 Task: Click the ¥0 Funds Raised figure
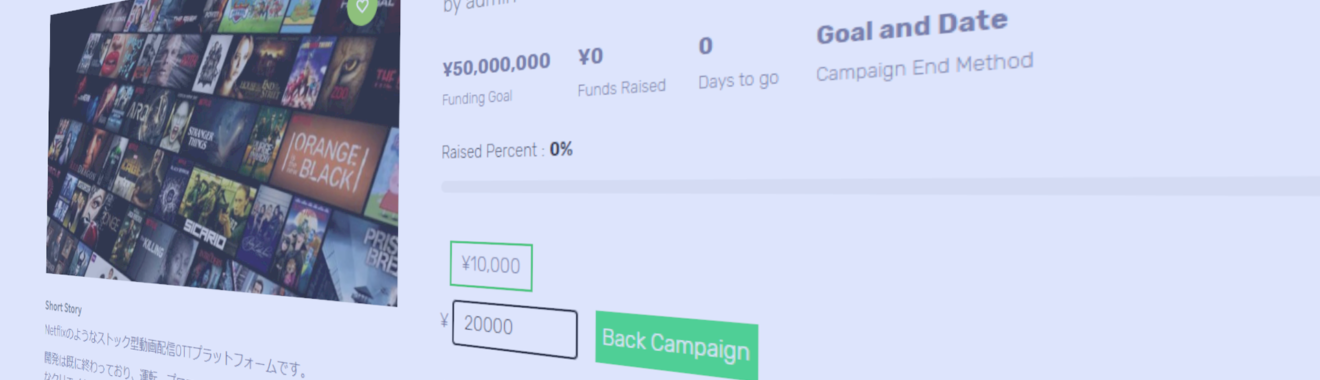click(x=591, y=57)
